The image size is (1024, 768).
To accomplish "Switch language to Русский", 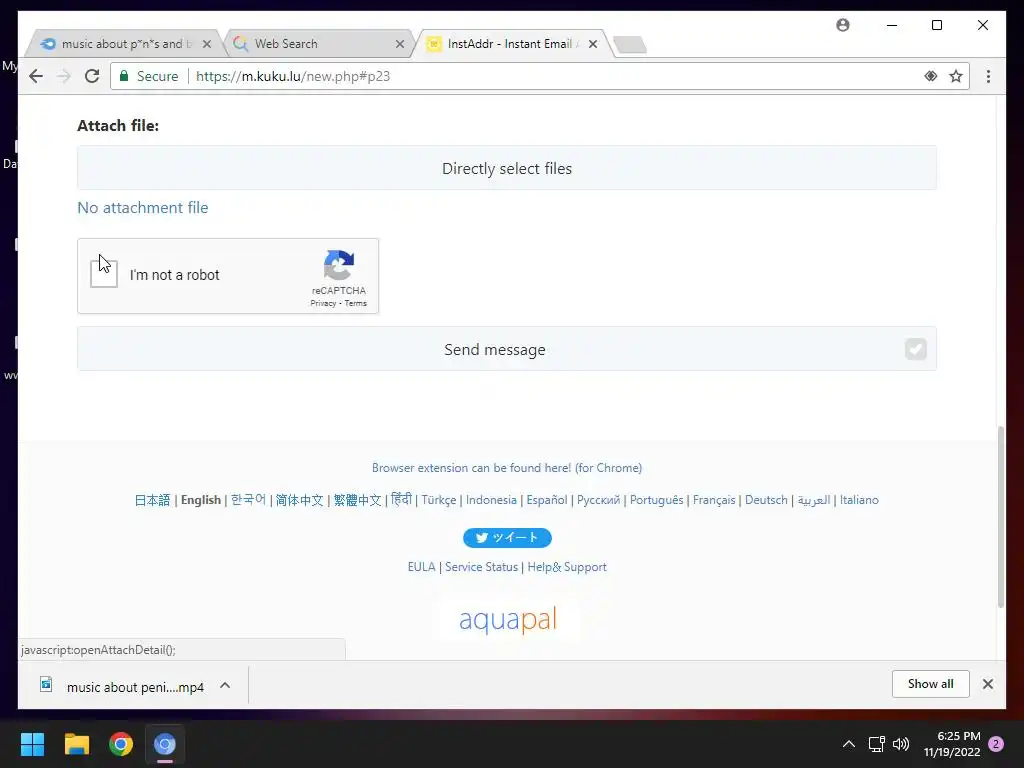I will click(598, 500).
